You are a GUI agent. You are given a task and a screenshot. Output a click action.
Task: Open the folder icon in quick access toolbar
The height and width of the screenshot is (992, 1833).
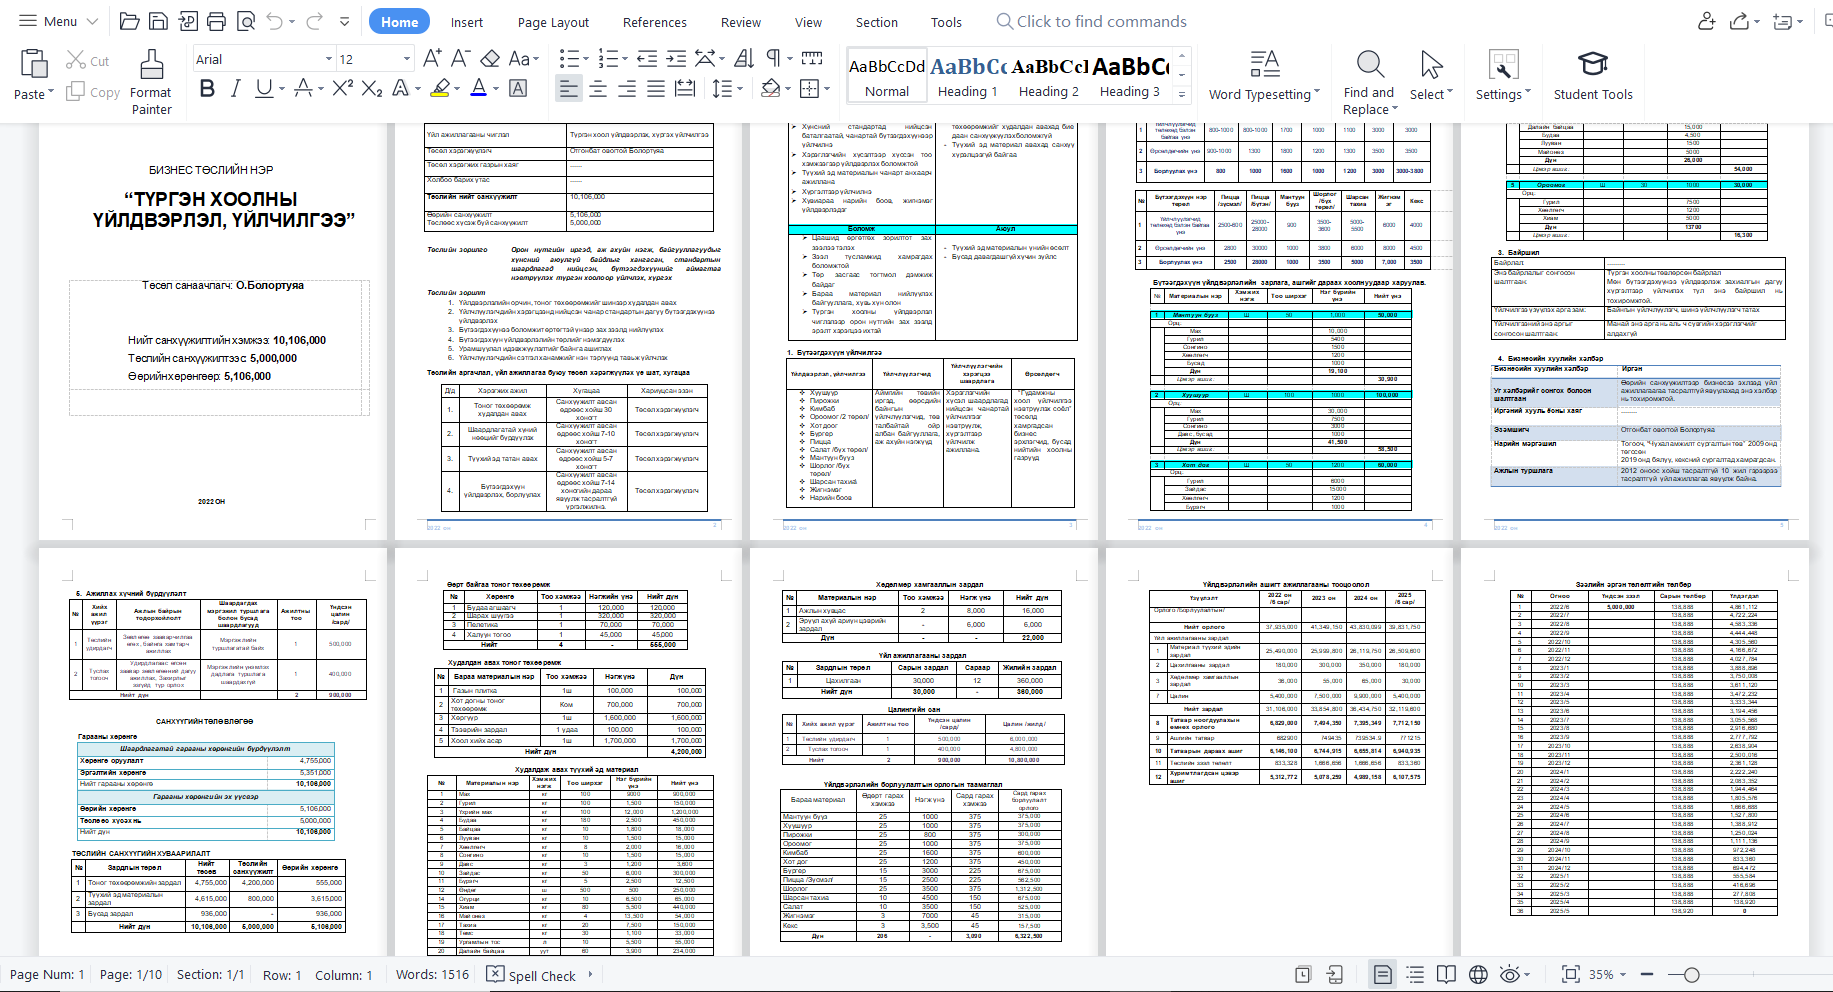[x=128, y=21]
